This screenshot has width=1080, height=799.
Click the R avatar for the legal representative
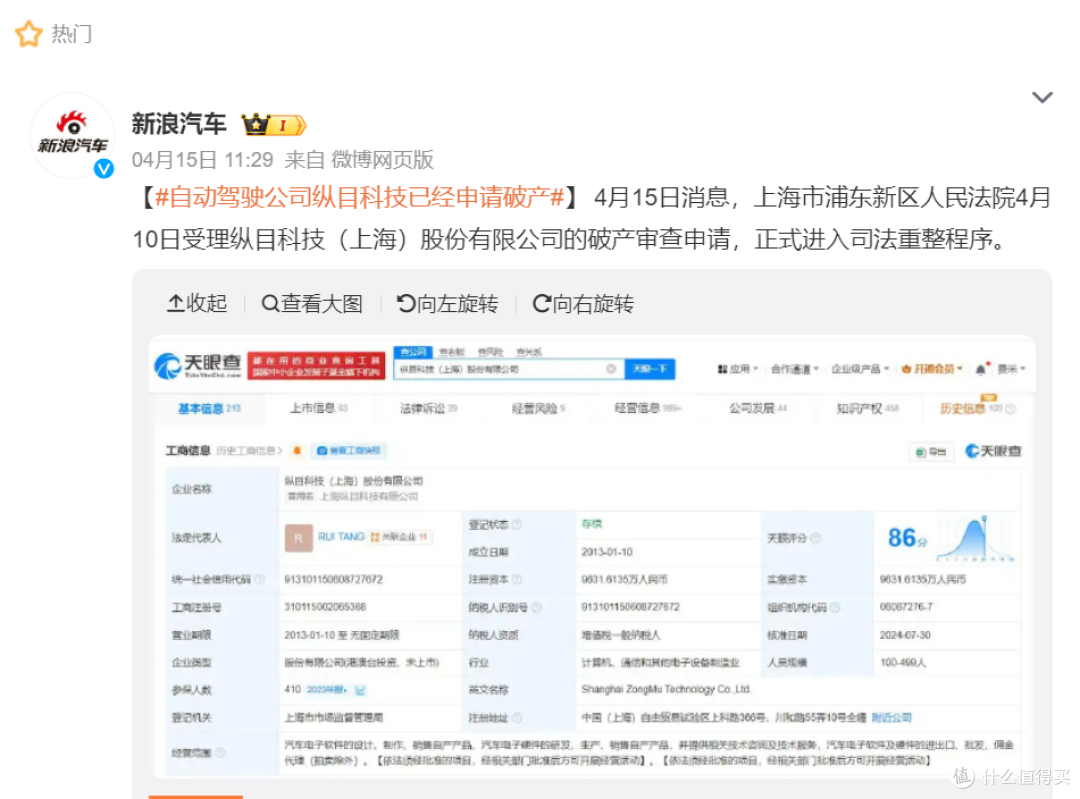[298, 538]
